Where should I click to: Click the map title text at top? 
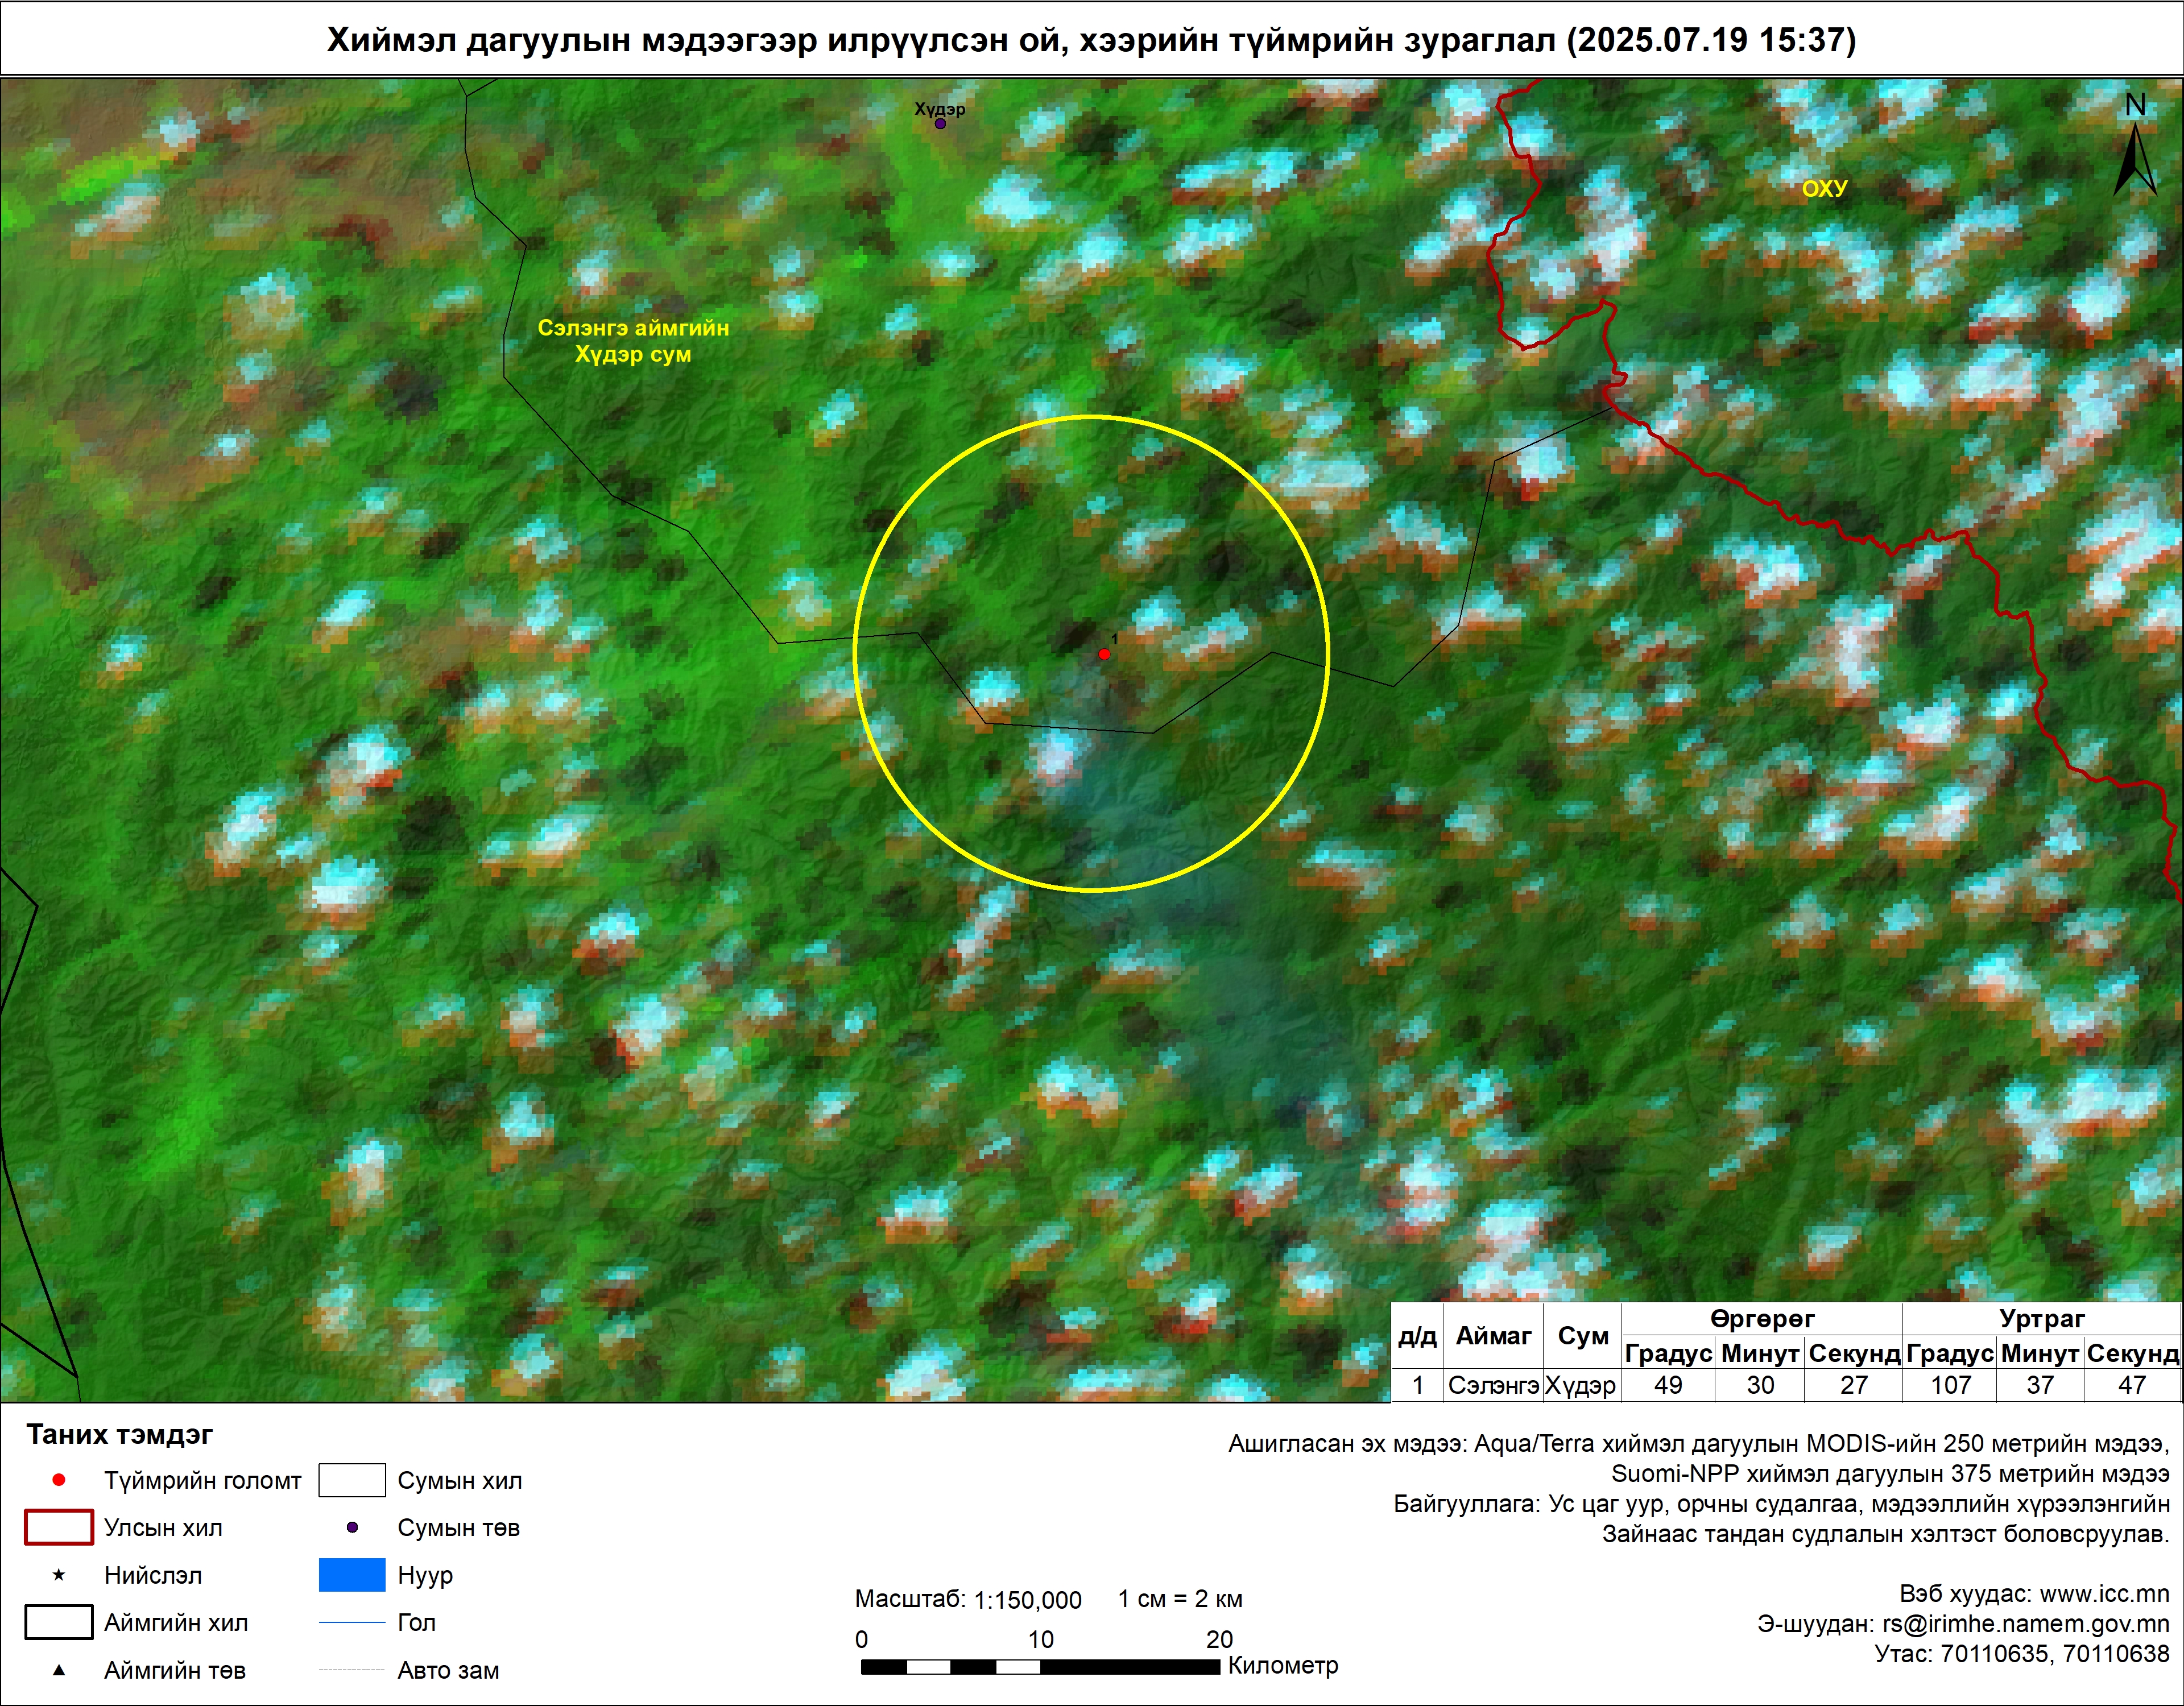[1091, 40]
